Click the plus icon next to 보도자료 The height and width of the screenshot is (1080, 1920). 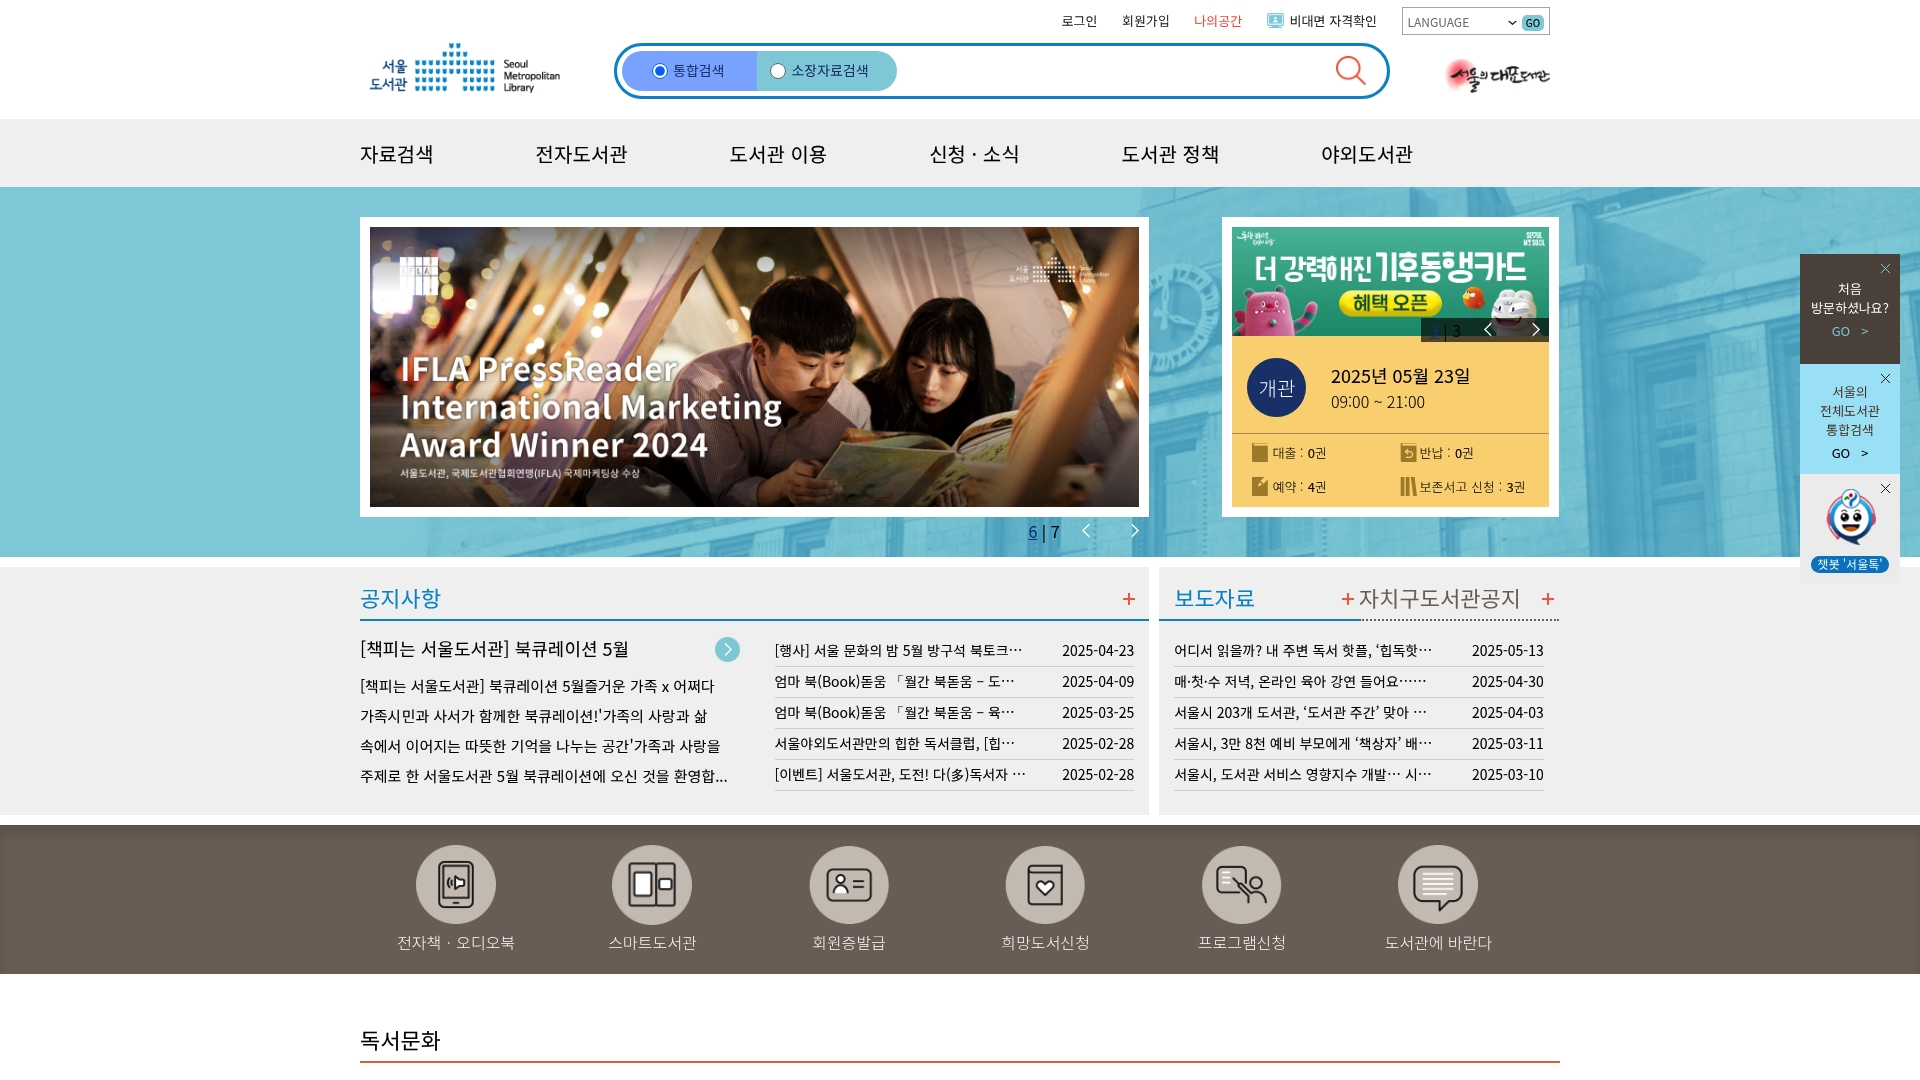pos(1347,599)
